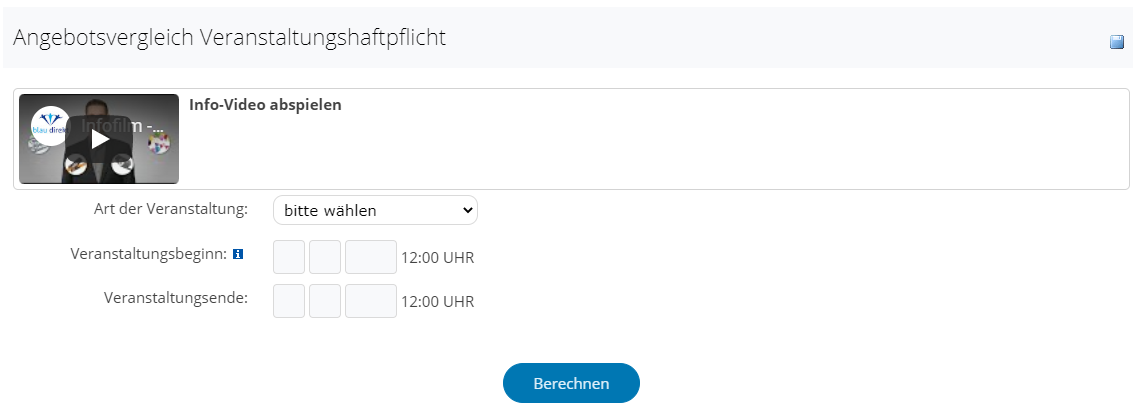This screenshot has height=417, width=1133.
Task: Focus the month field for Veranstaltungsende
Action: pos(325,300)
